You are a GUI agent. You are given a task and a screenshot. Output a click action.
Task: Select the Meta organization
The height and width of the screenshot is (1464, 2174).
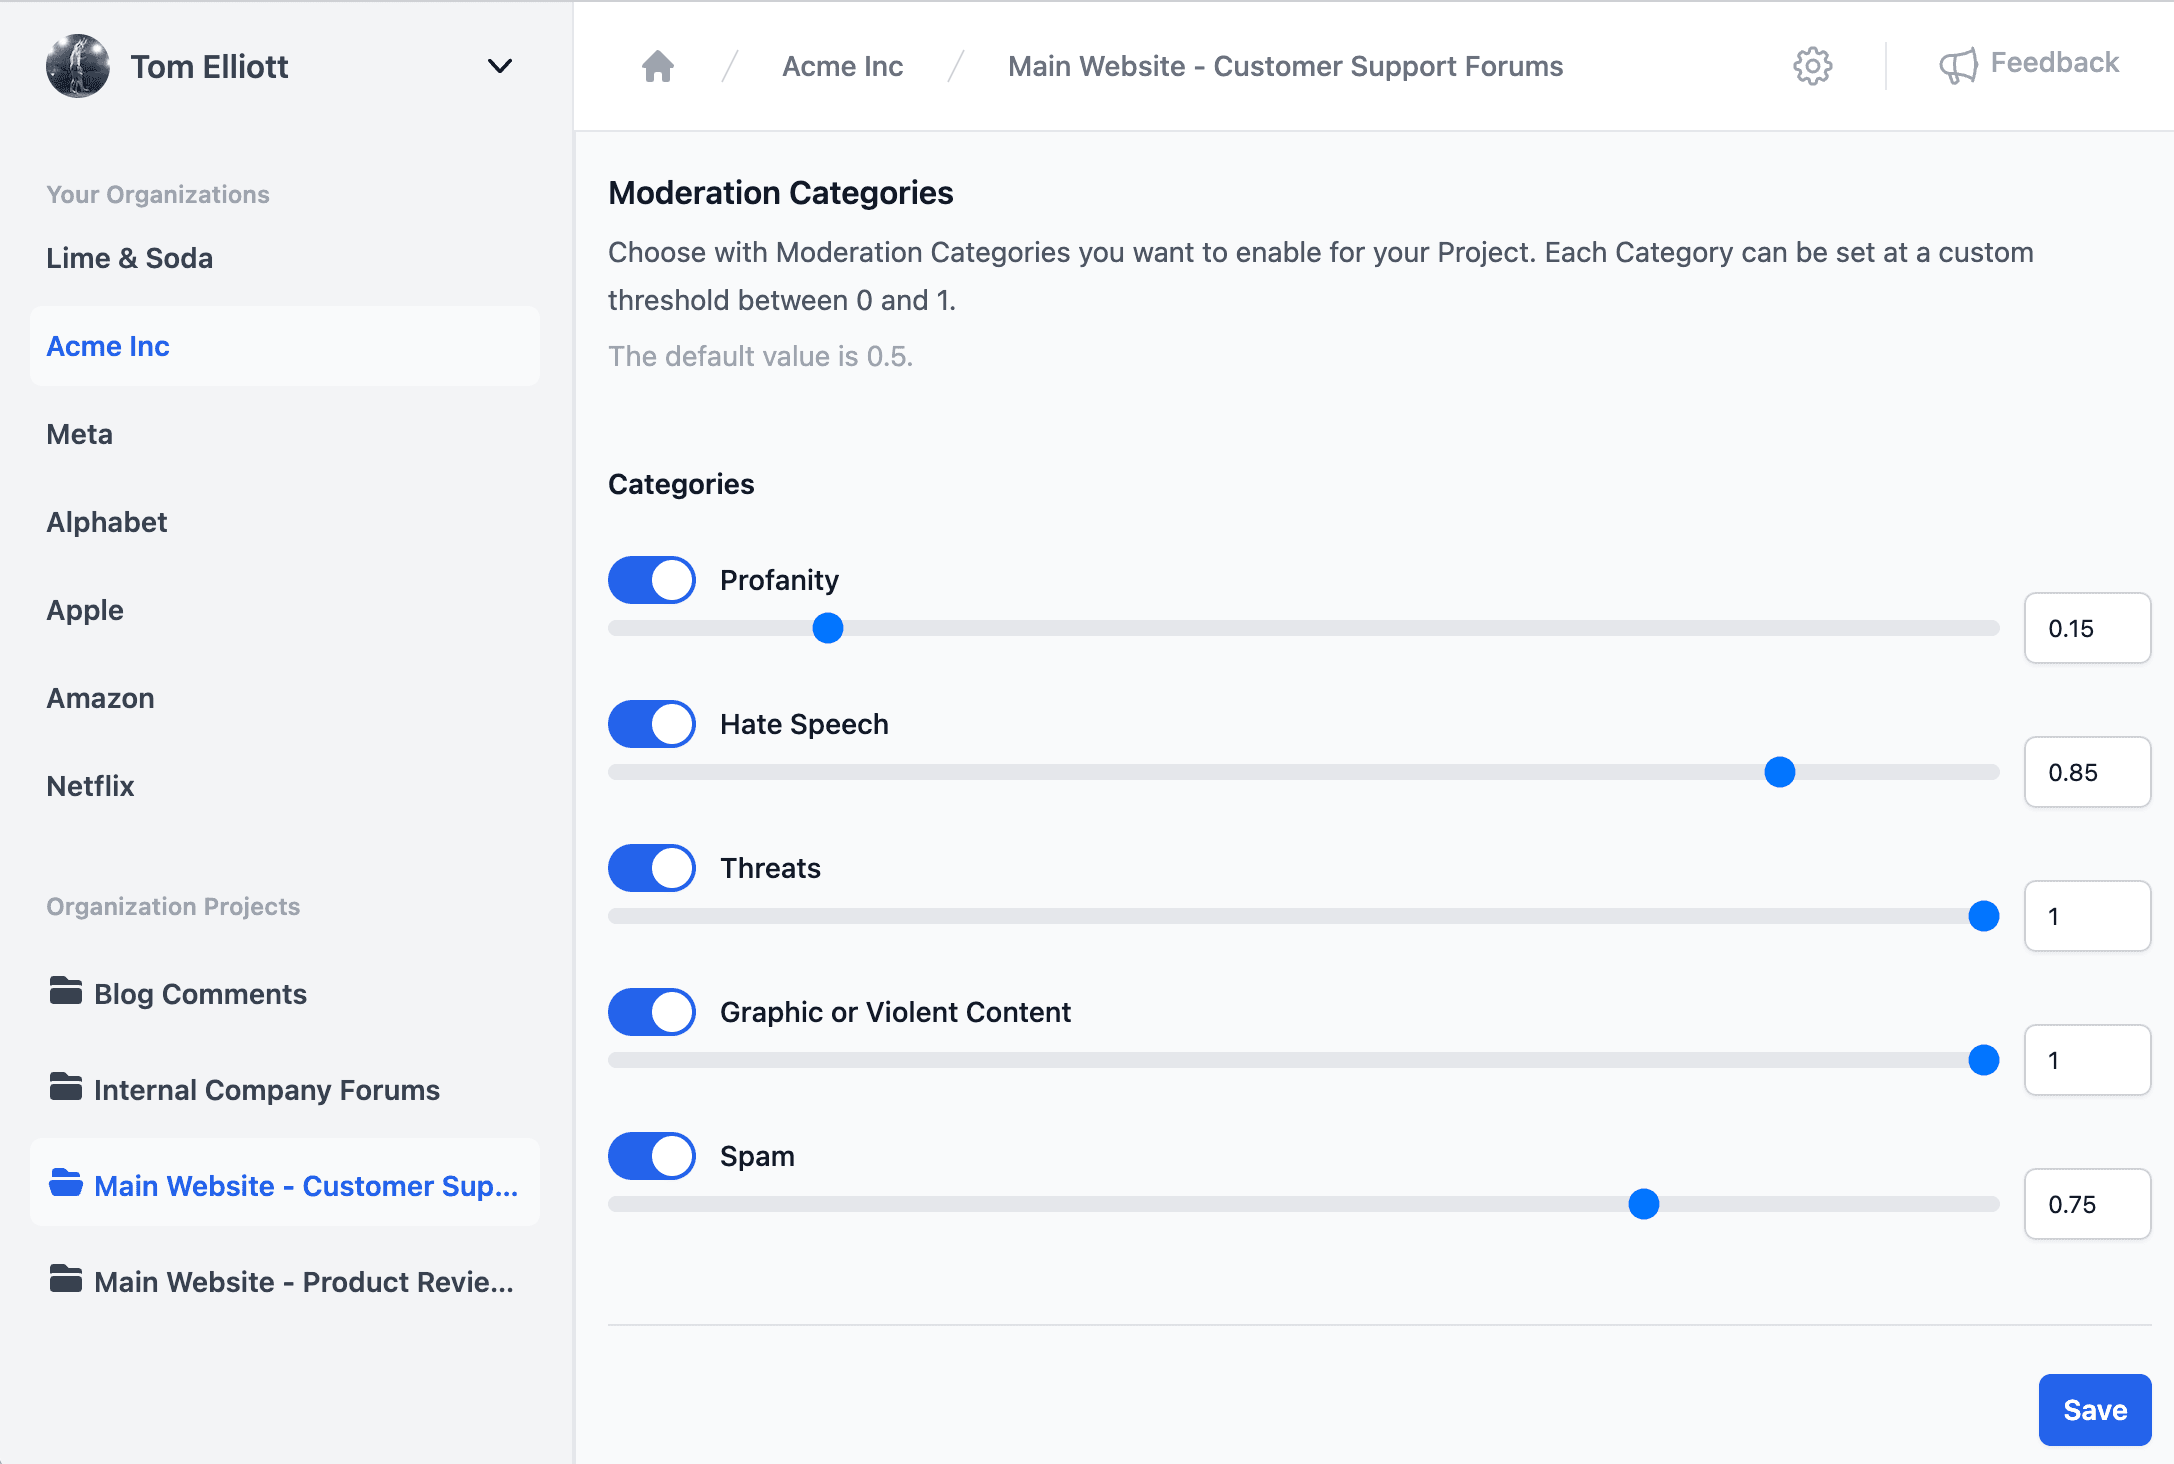[80, 434]
